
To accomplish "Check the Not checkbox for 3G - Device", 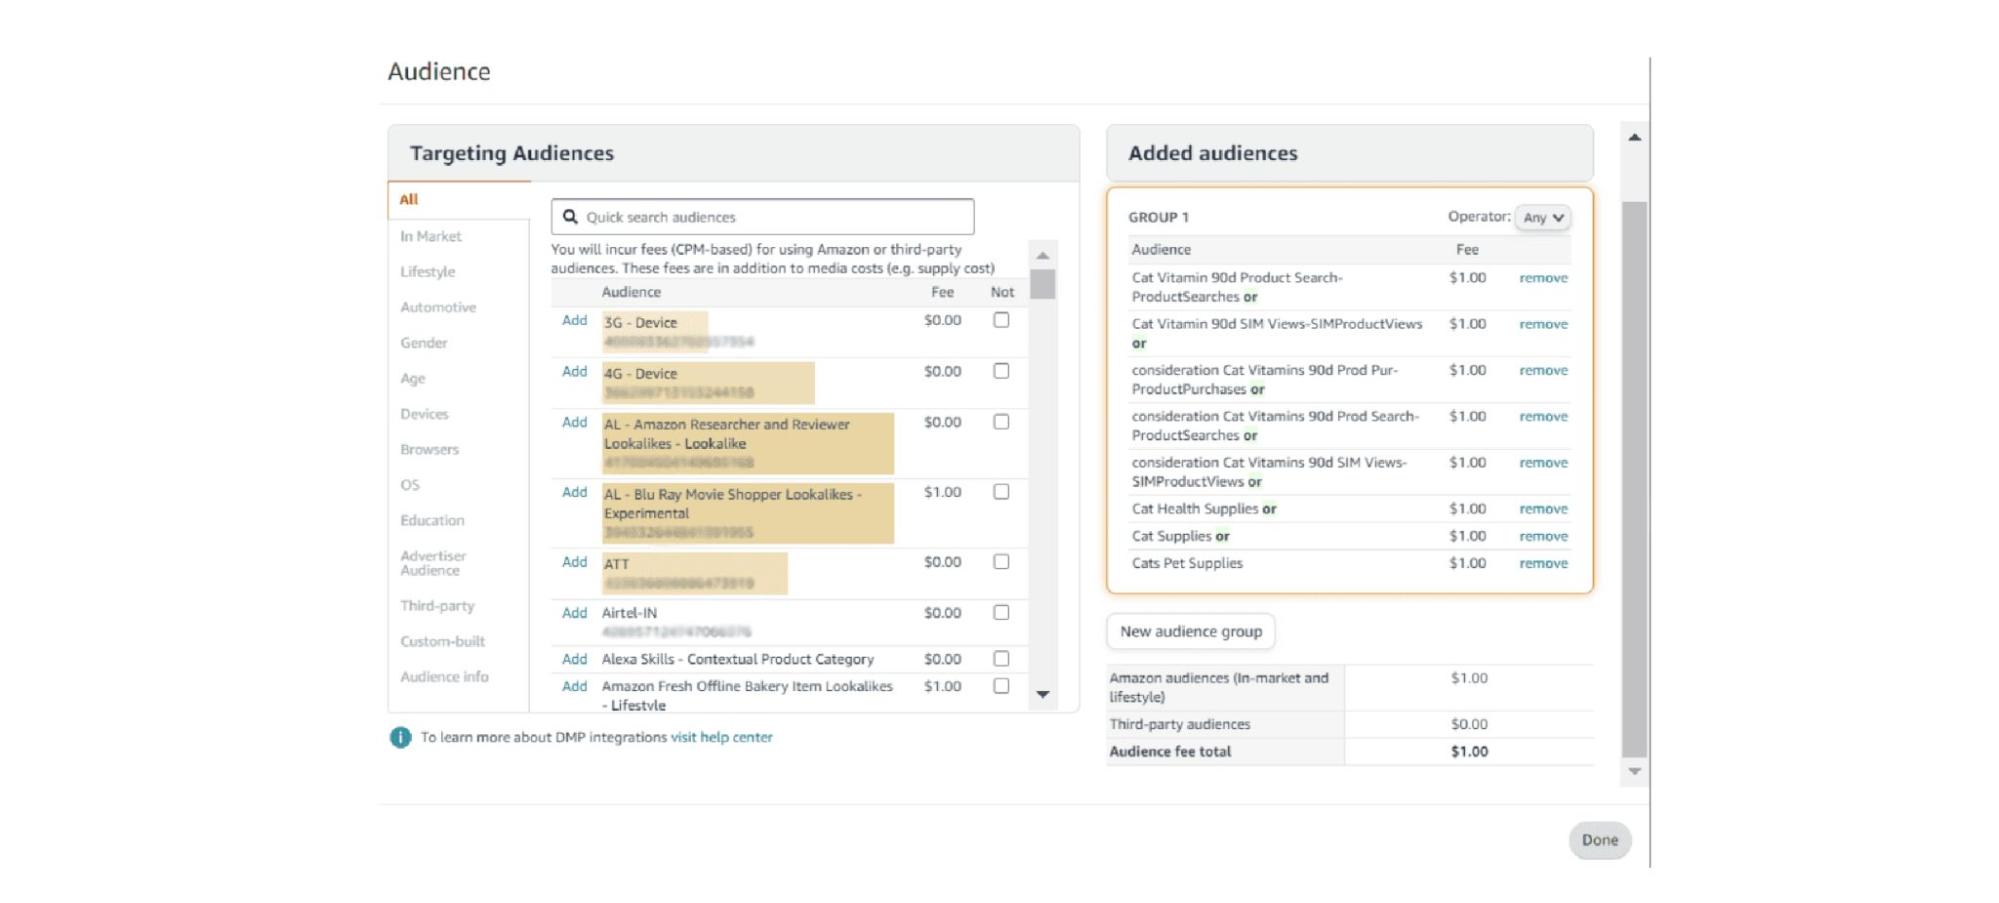I will coord(1001,320).
